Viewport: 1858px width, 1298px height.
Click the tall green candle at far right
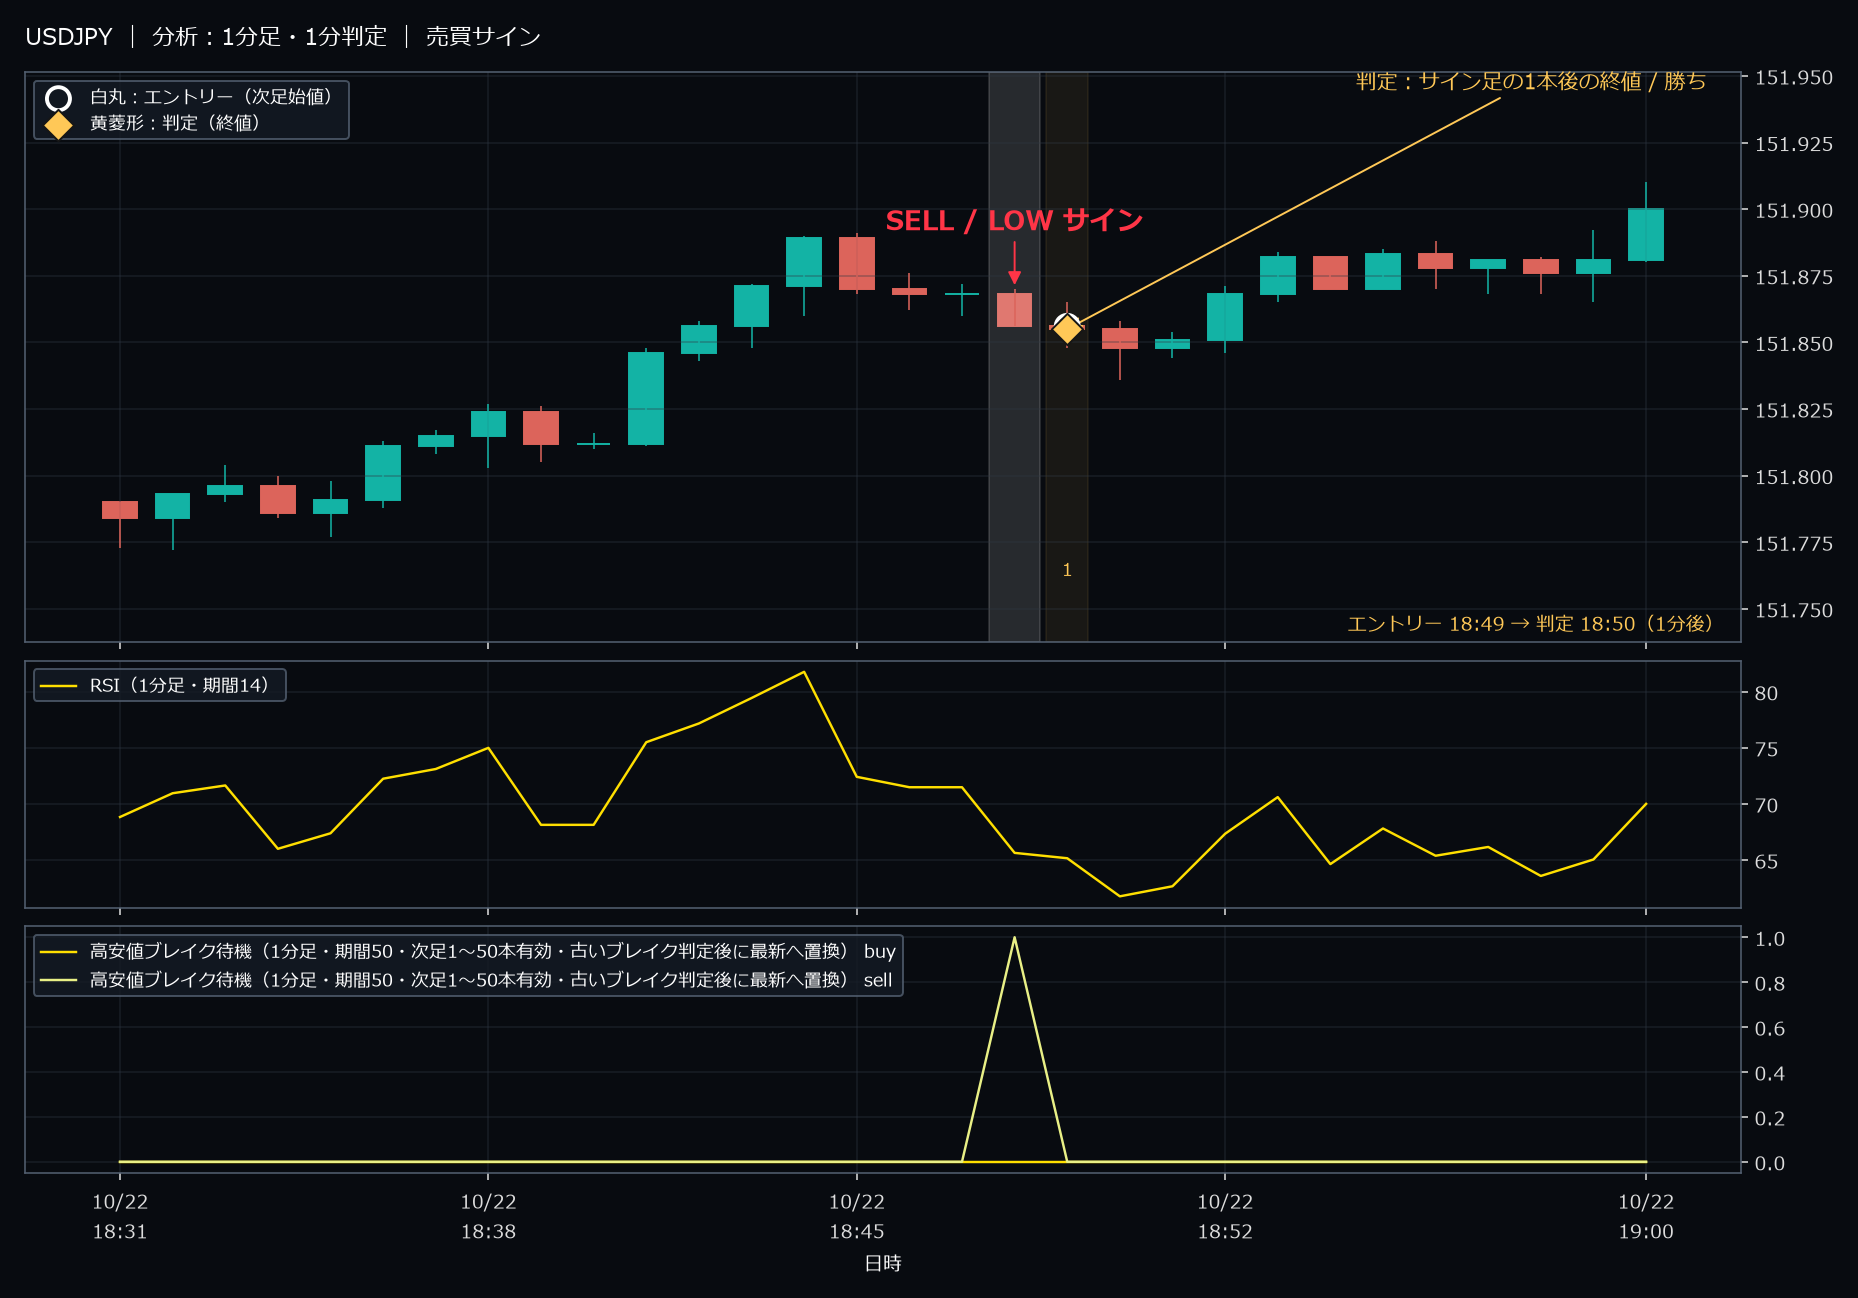click(1646, 234)
